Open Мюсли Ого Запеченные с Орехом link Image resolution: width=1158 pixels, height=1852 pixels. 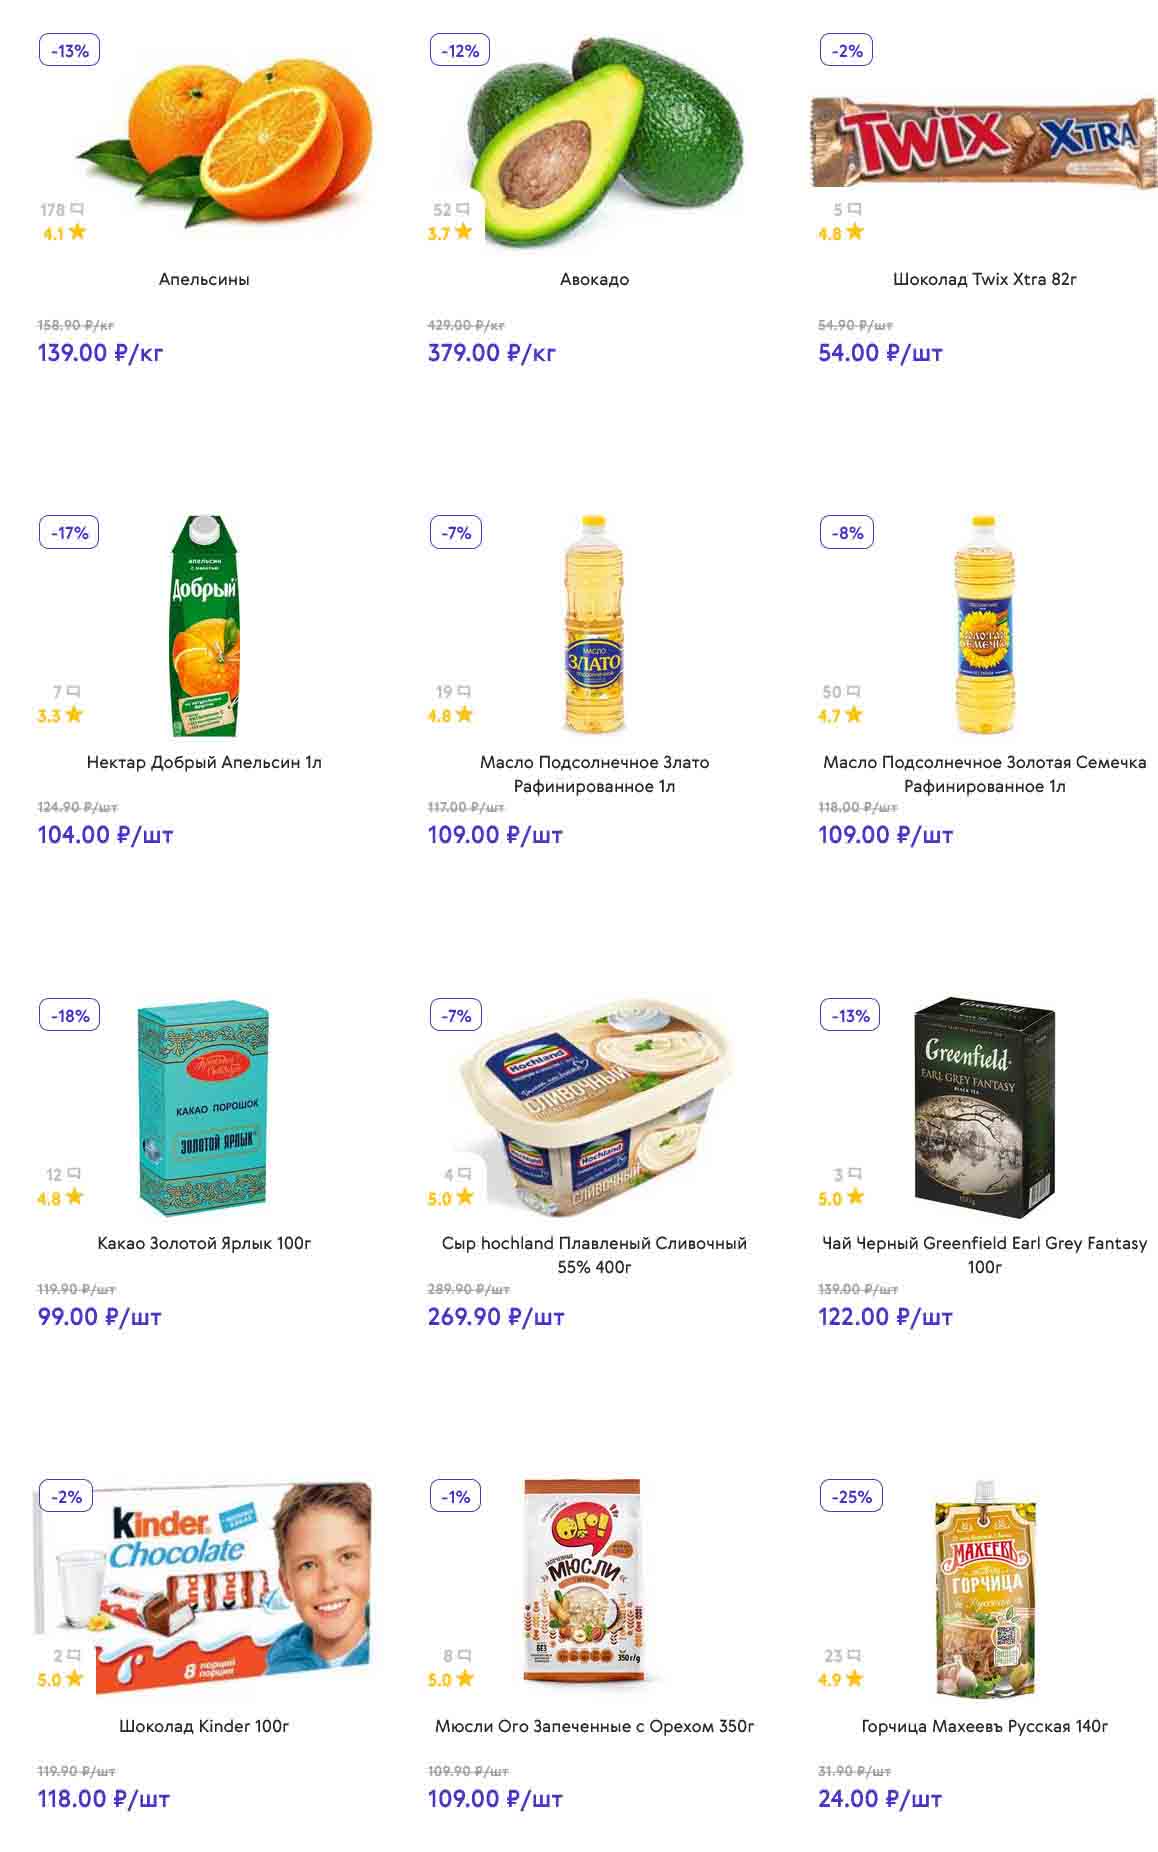point(594,1726)
